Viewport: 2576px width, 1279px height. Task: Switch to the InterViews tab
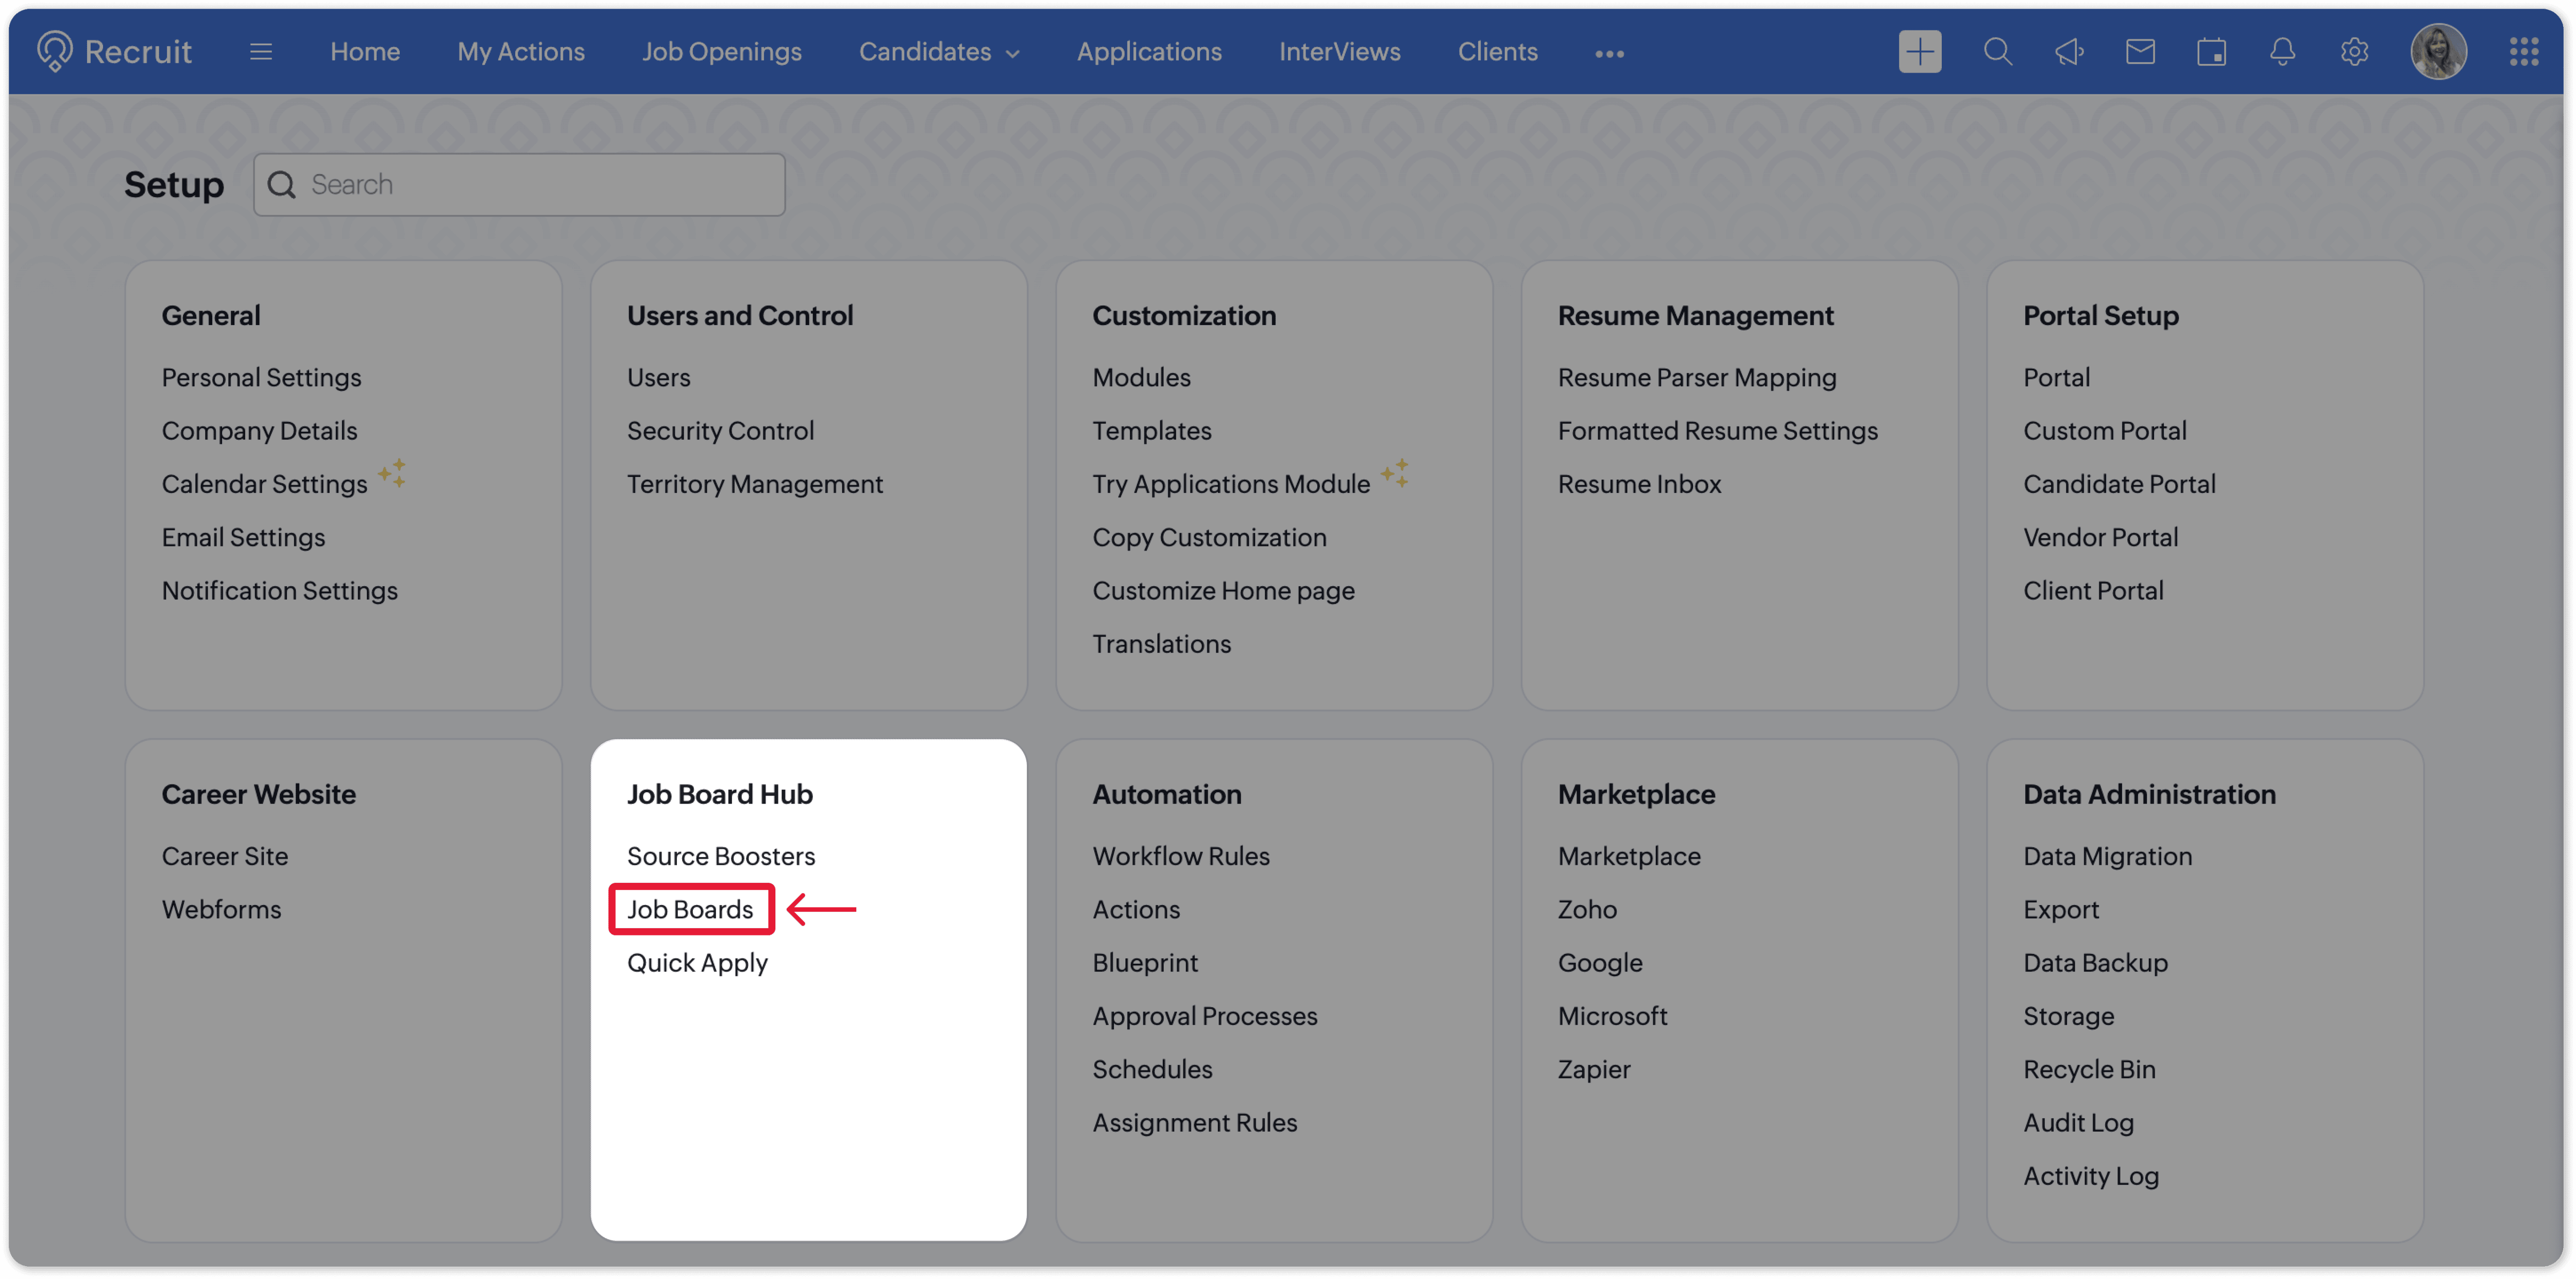[x=1339, y=52]
